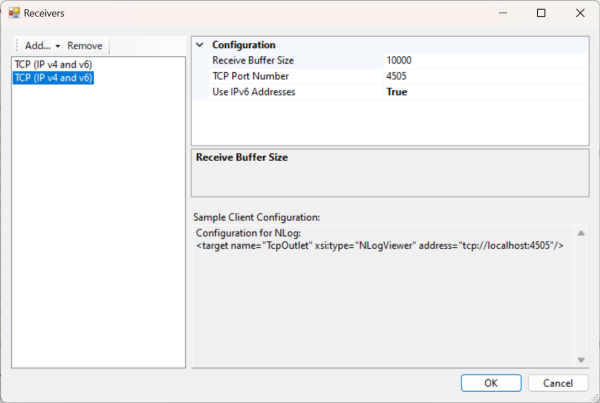600x403 pixels.
Task: Maximize the Receivers window
Action: coord(541,14)
